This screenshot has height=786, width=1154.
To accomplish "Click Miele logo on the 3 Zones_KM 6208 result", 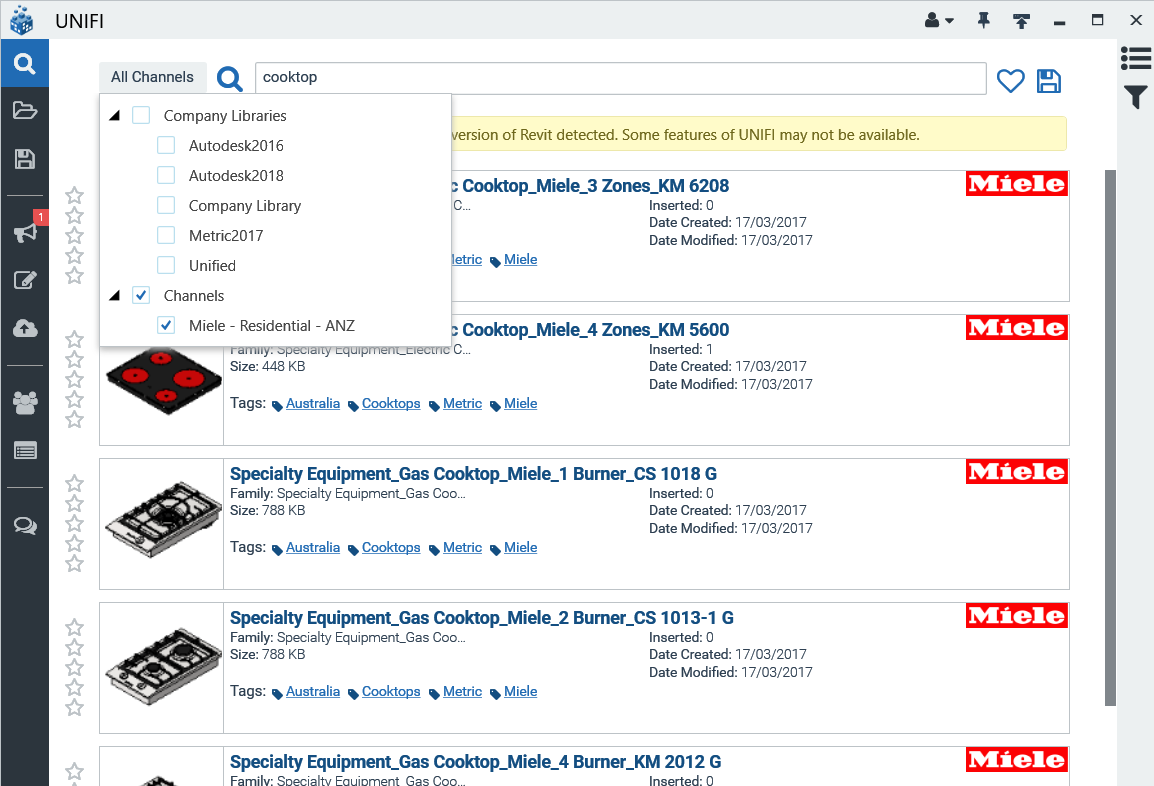I will pyautogui.click(x=1016, y=184).
